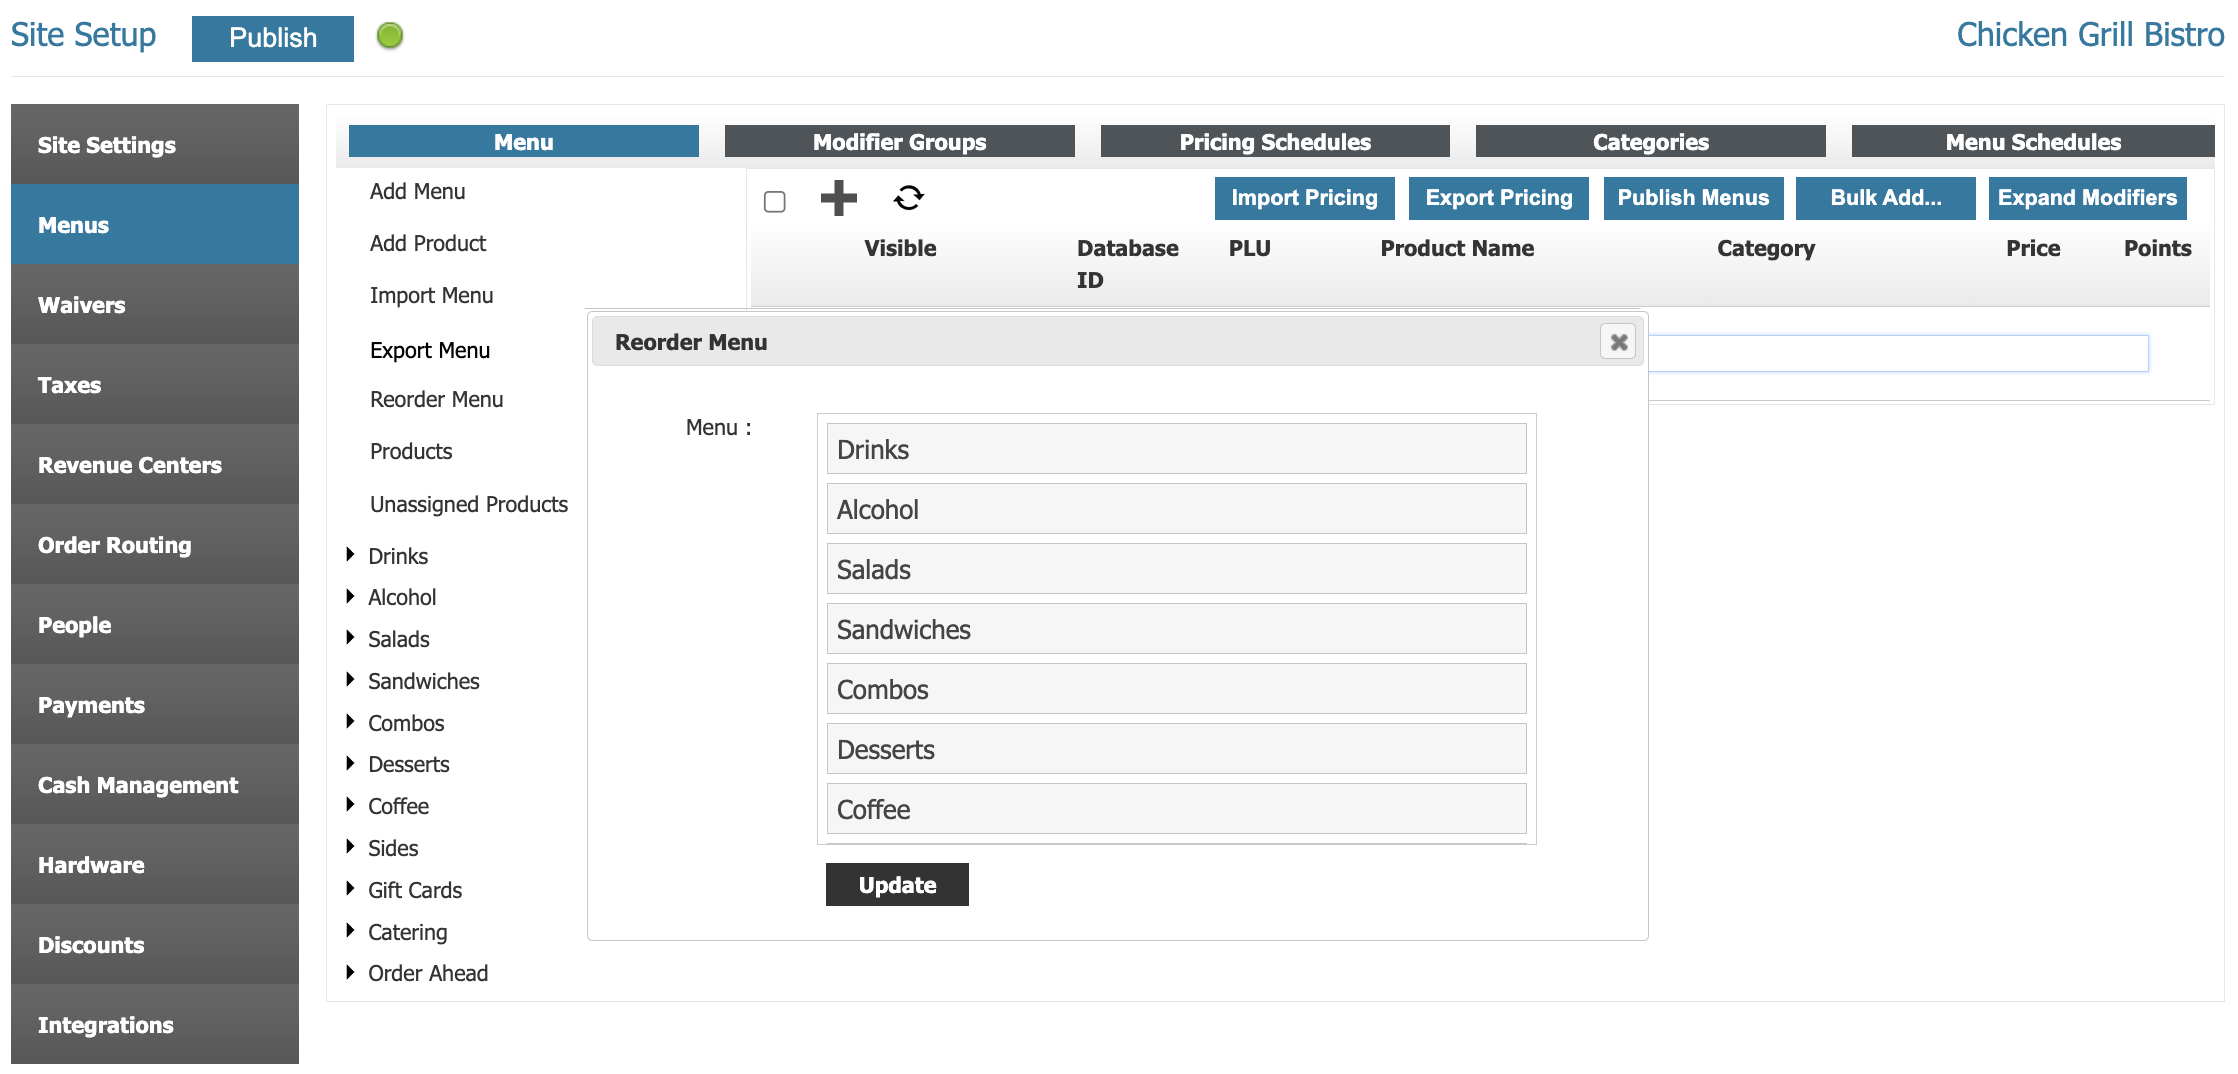Click the Add Product link
This screenshot has height=1074, width=2238.
pos(428,243)
